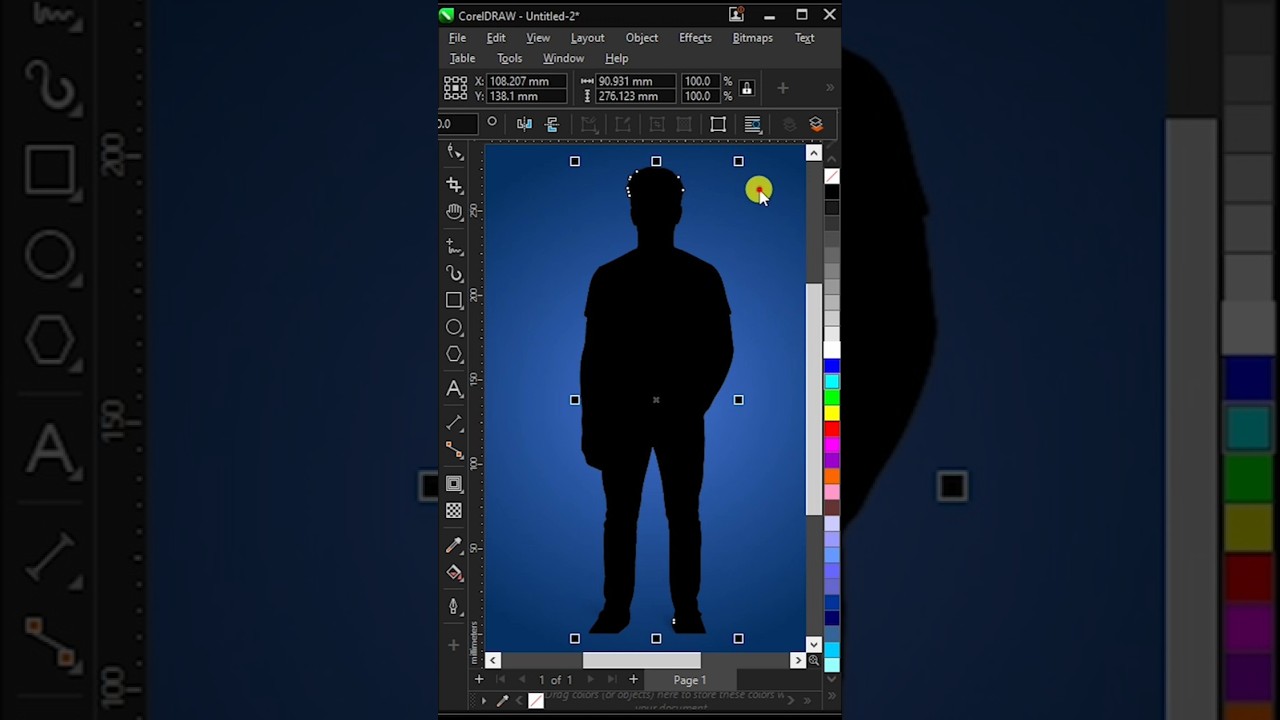Viewport: 1280px width, 720px height.
Task: Open the File menu
Action: point(457,38)
